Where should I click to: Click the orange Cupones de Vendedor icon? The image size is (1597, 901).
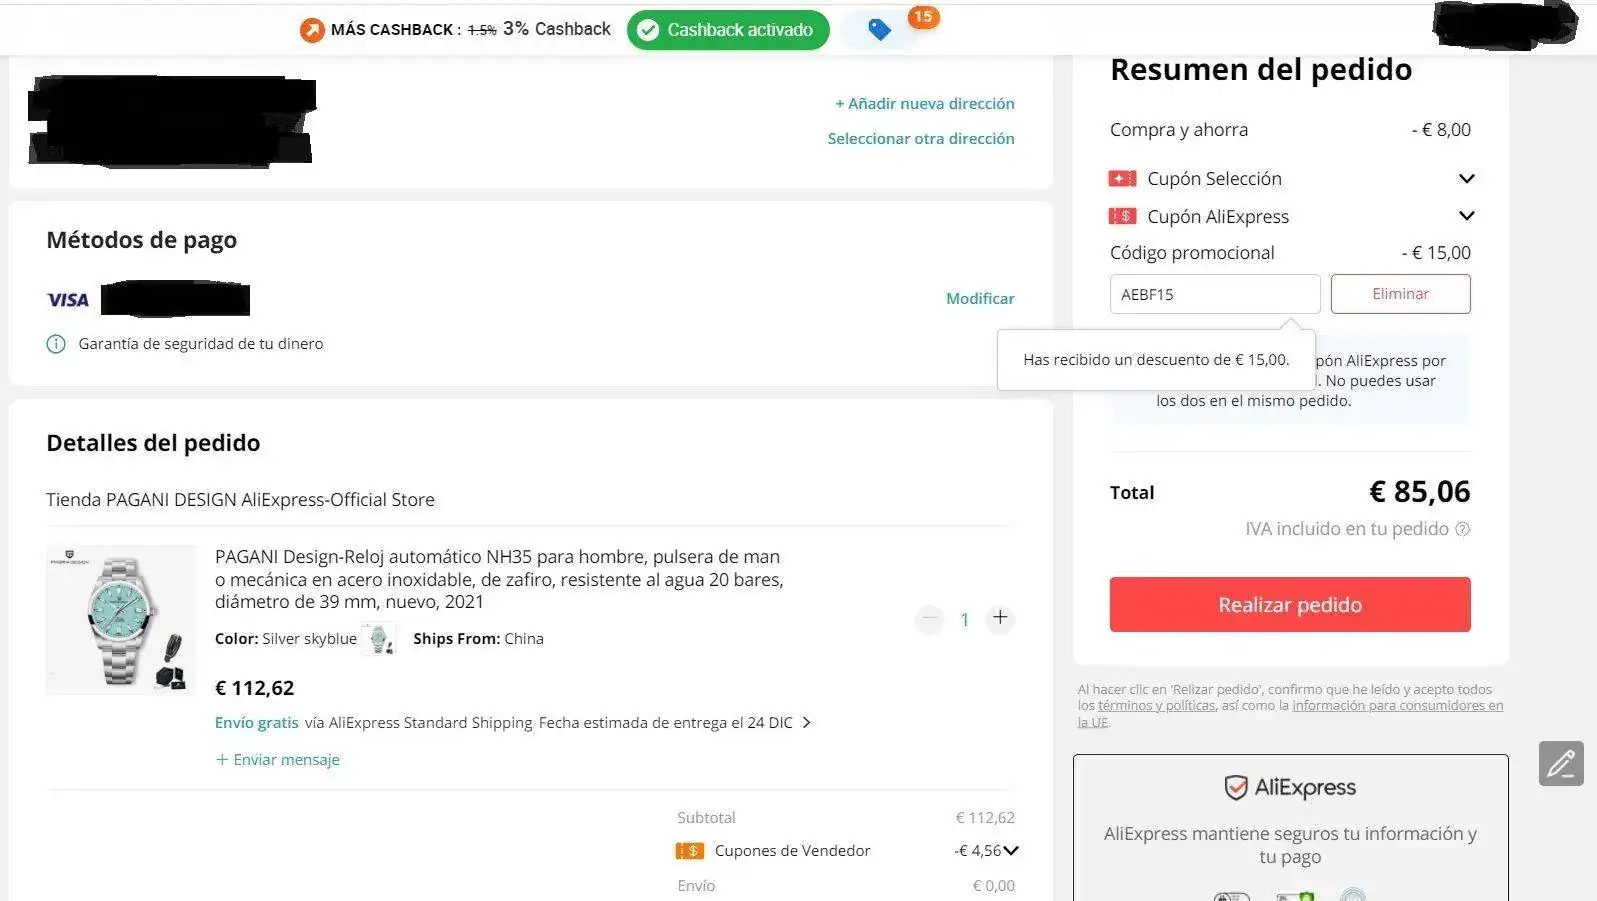(x=690, y=851)
